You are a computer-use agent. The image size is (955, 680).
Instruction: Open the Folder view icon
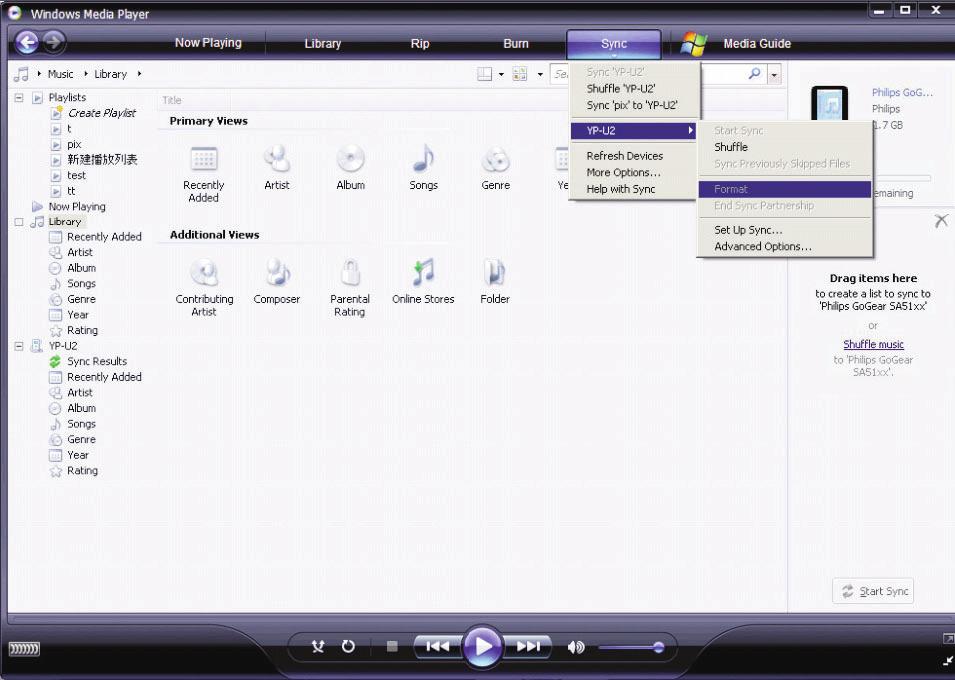pyautogui.click(x=495, y=272)
